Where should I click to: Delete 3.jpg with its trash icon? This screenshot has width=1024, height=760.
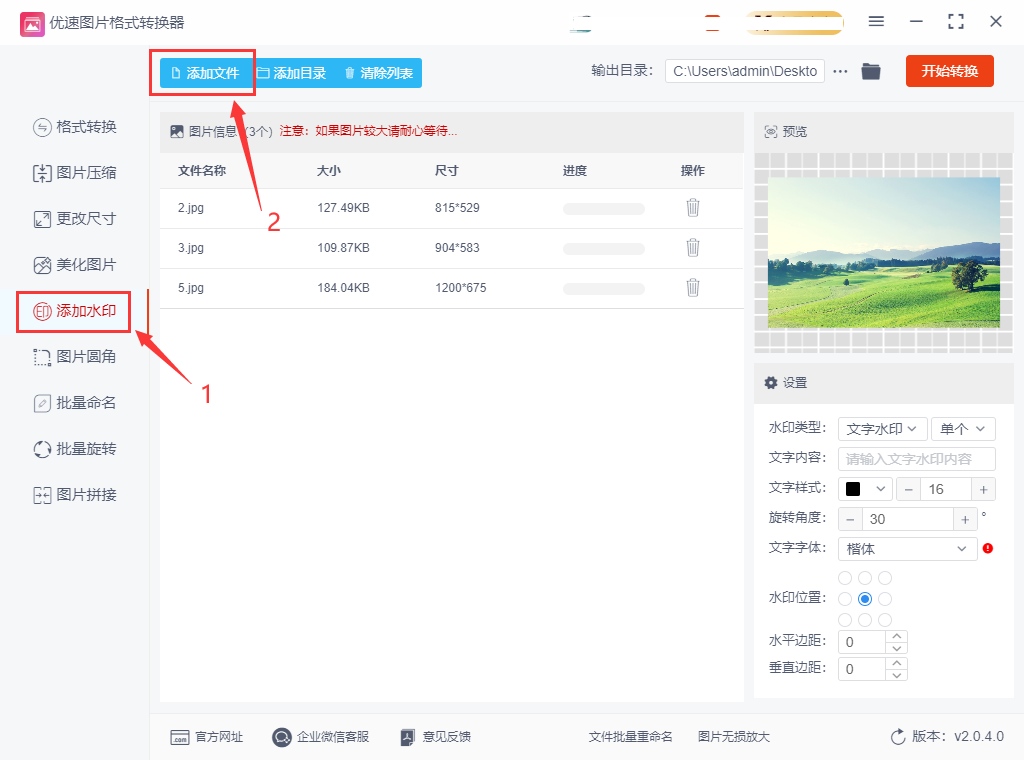(x=693, y=247)
